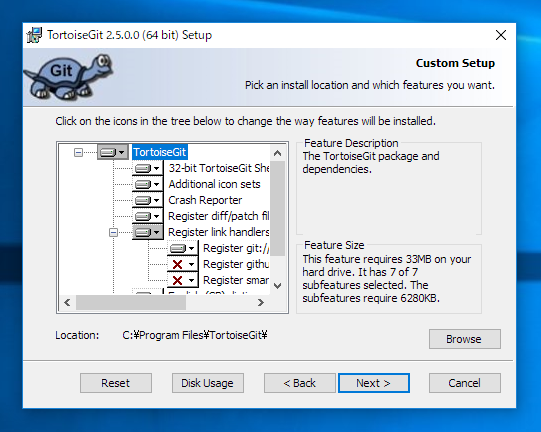Select the Register smart feature row
Viewport: 541px width, 432px height.
tap(236, 280)
